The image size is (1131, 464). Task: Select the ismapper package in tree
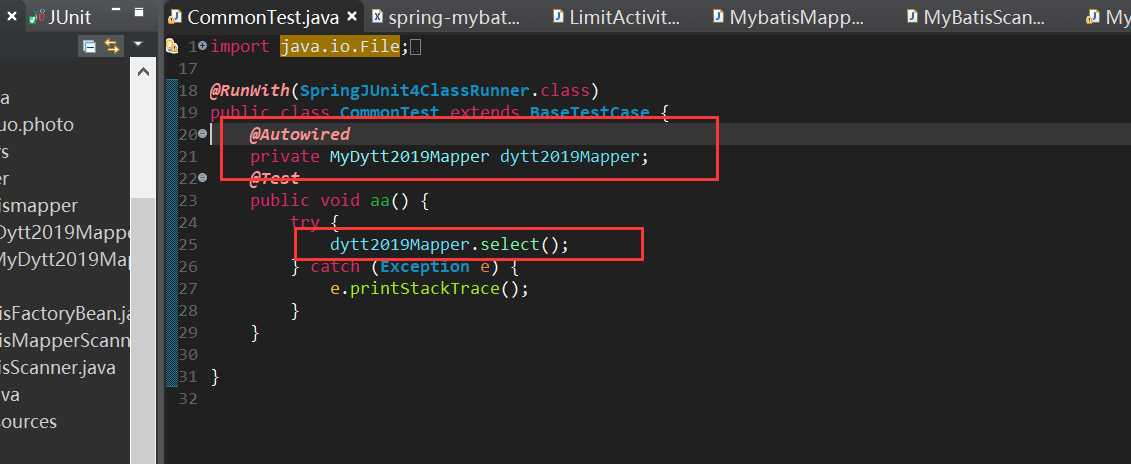pyautogui.click(x=38, y=205)
